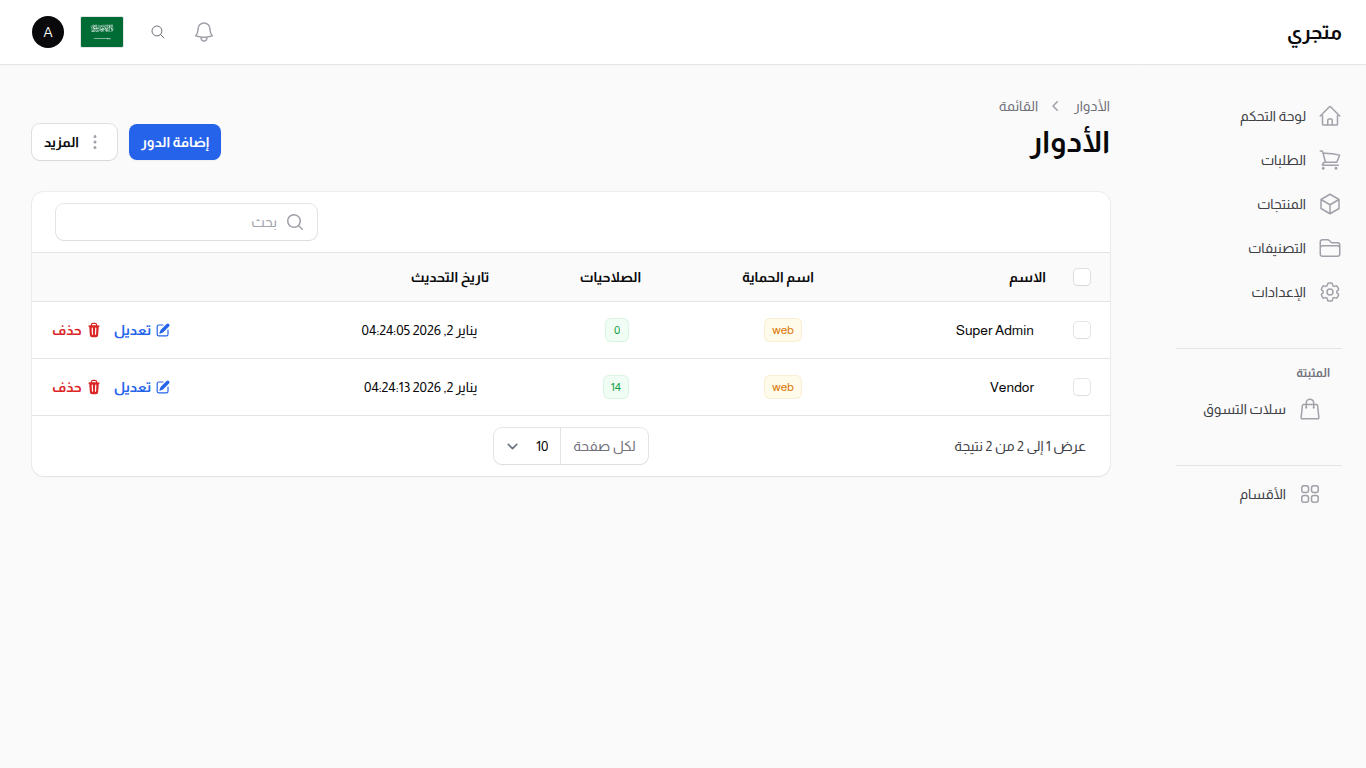Click the breadcrumb chevron between الأدوار and القائمة

tap(1055, 106)
